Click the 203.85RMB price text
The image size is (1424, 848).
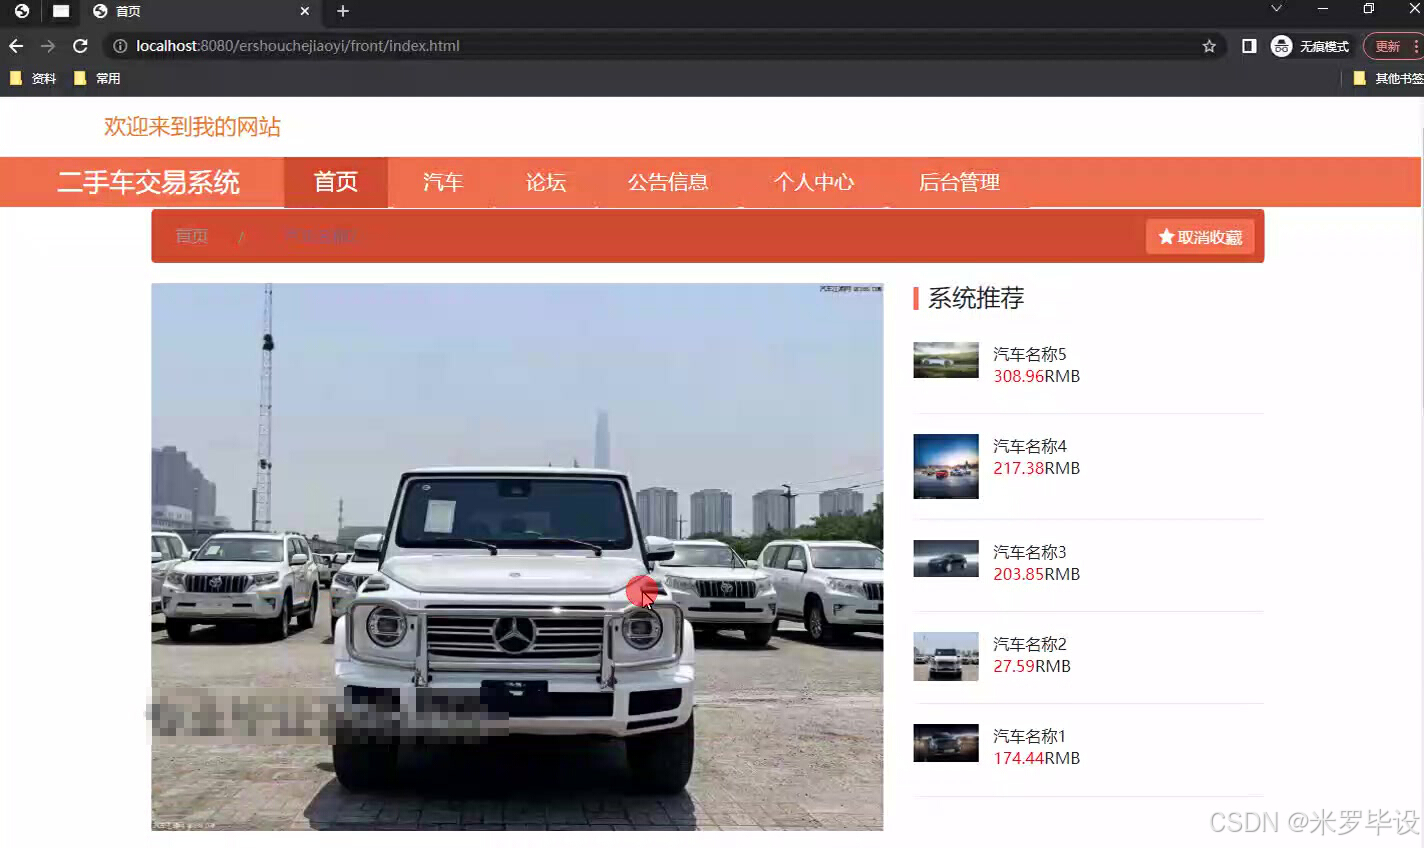1037,574
